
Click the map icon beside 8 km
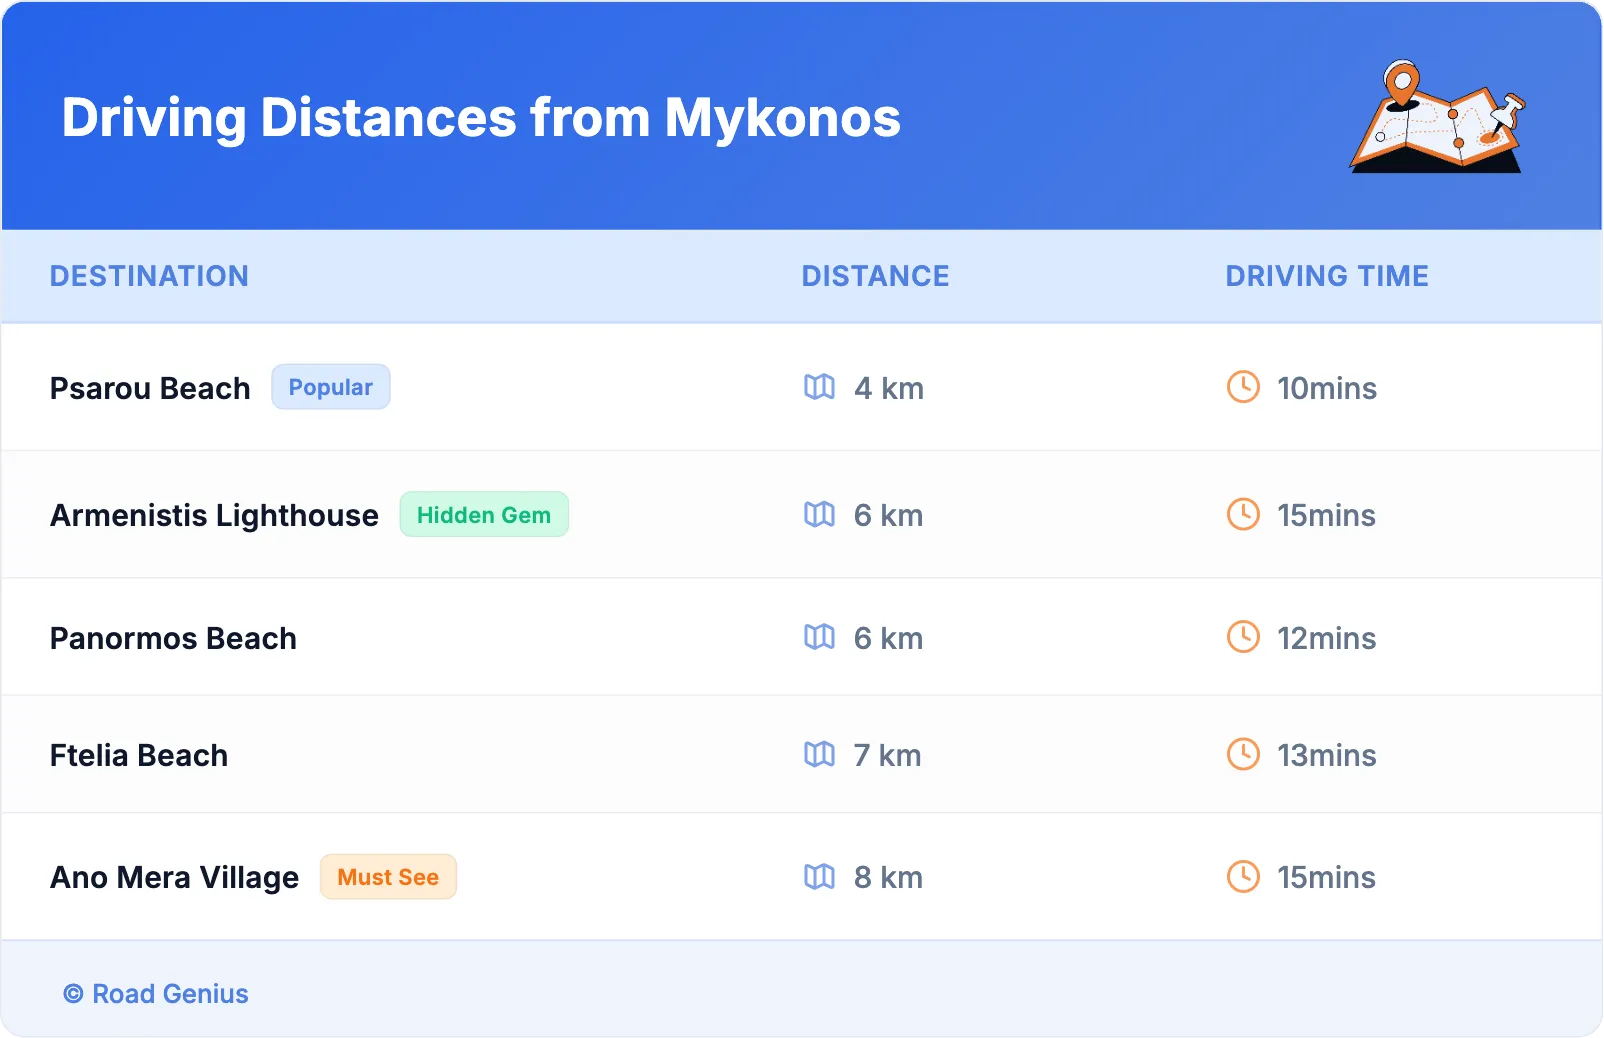pyautogui.click(x=819, y=877)
